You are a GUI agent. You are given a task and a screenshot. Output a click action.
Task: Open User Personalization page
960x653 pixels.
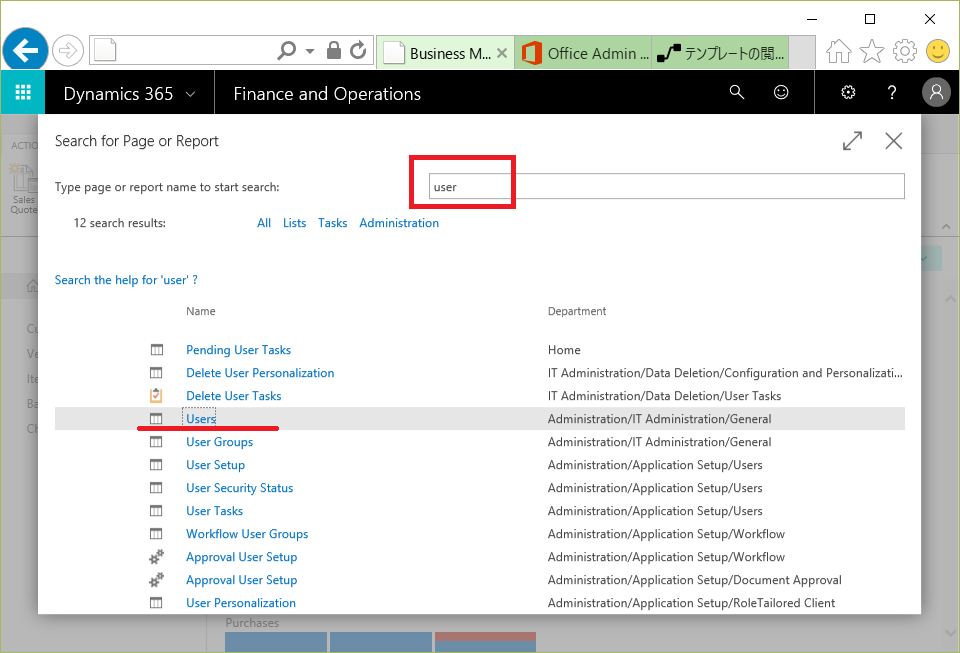pyautogui.click(x=241, y=603)
